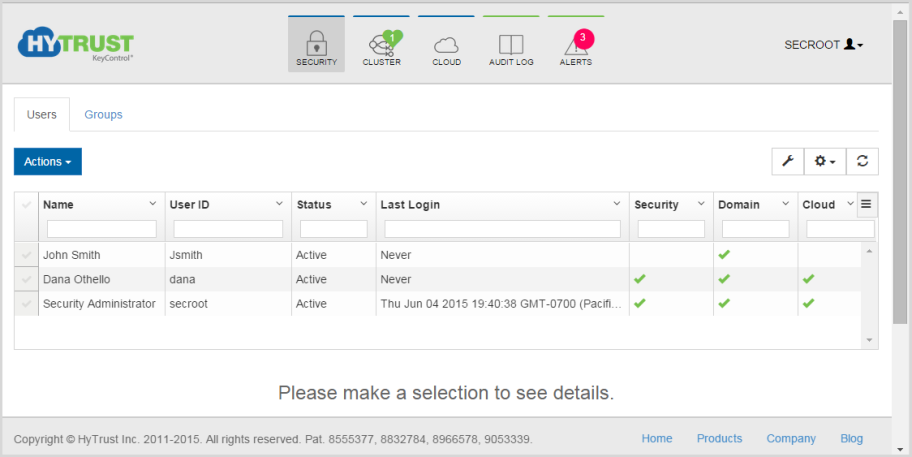Click the wrench tool button
The height and width of the screenshot is (457, 912).
coord(787,161)
